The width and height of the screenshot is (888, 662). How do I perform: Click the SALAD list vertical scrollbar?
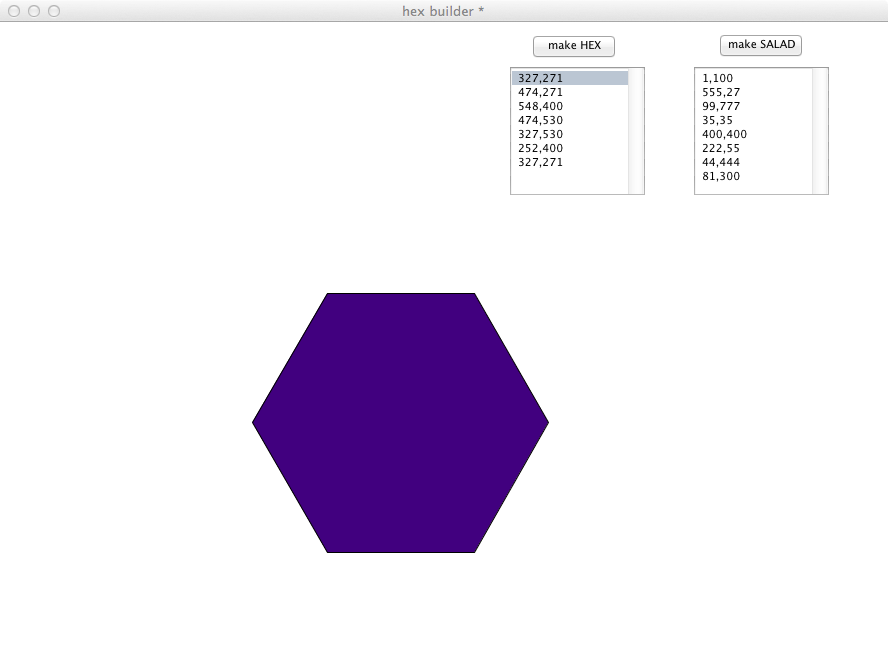click(x=820, y=131)
